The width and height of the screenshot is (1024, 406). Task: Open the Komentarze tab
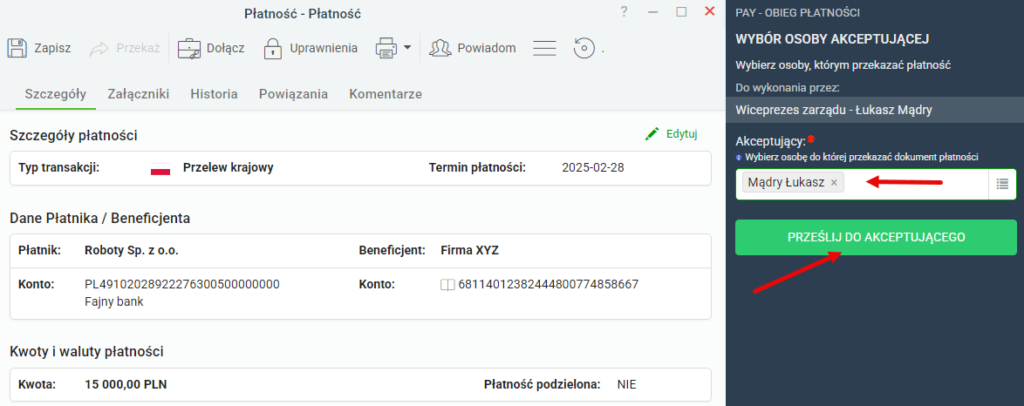tap(385, 94)
